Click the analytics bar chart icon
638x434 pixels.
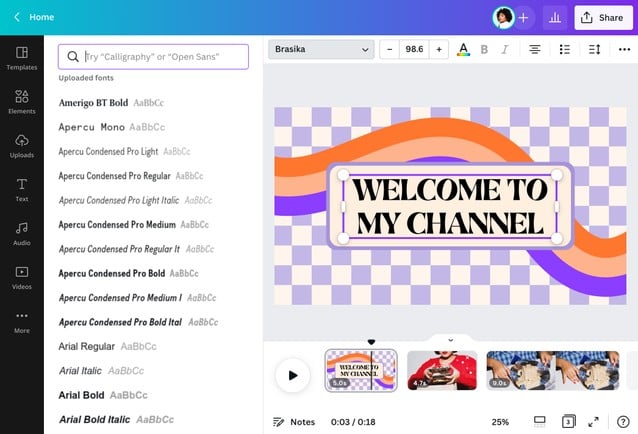555,17
